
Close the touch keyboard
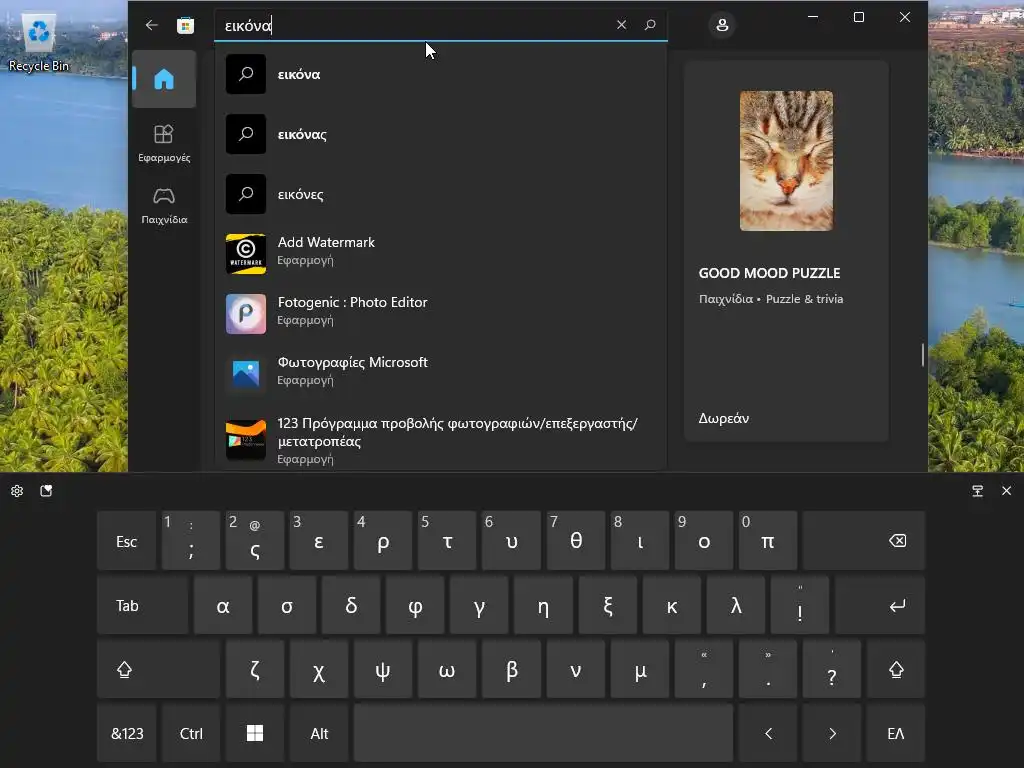1006,491
